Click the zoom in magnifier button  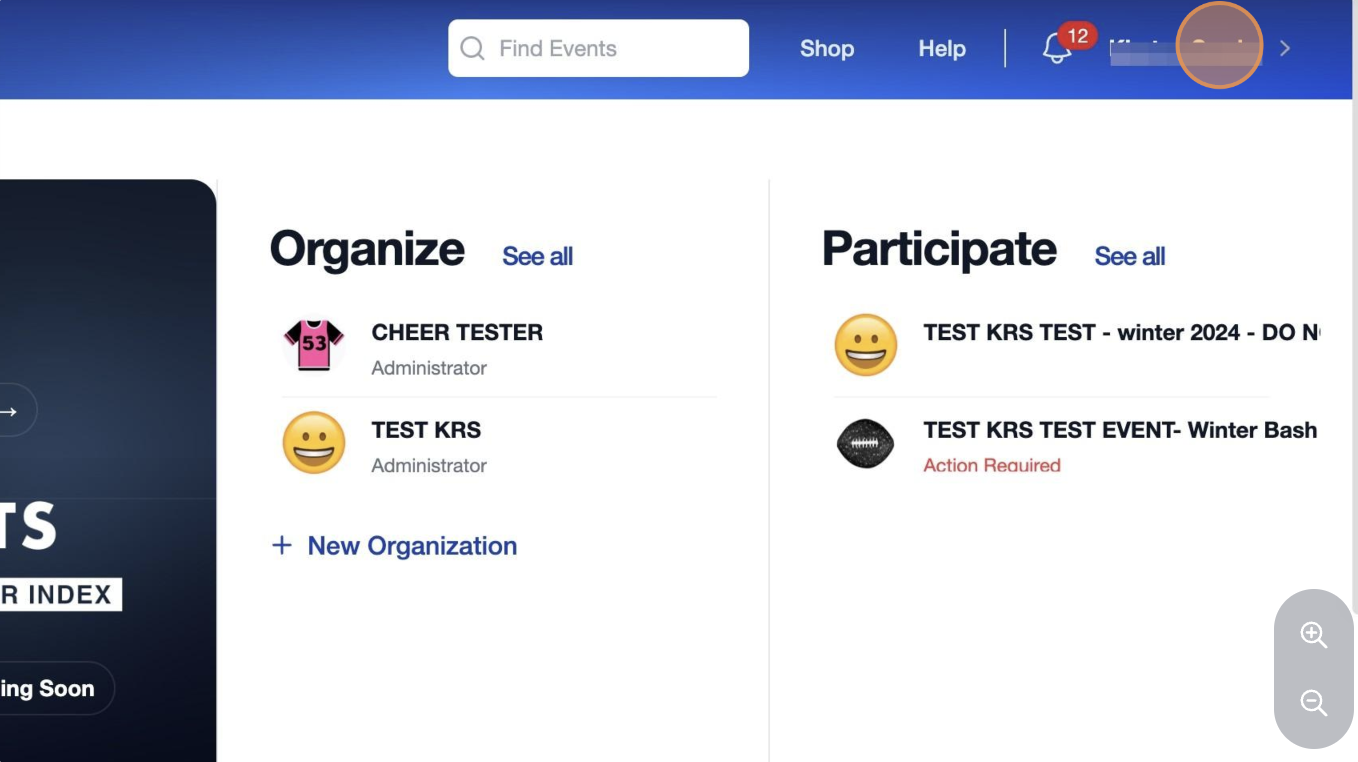coord(1313,635)
